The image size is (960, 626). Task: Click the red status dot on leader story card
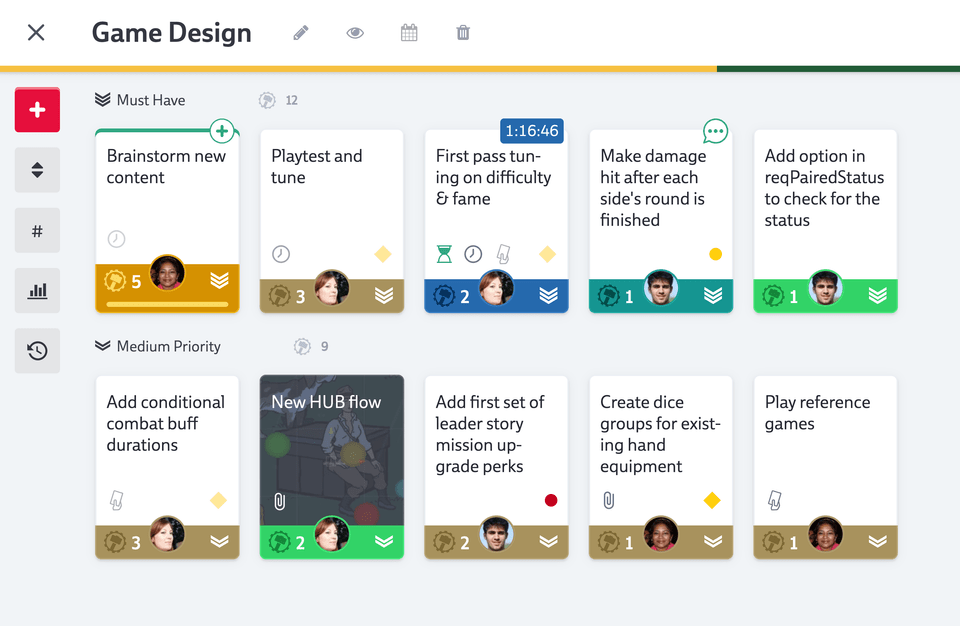550,500
